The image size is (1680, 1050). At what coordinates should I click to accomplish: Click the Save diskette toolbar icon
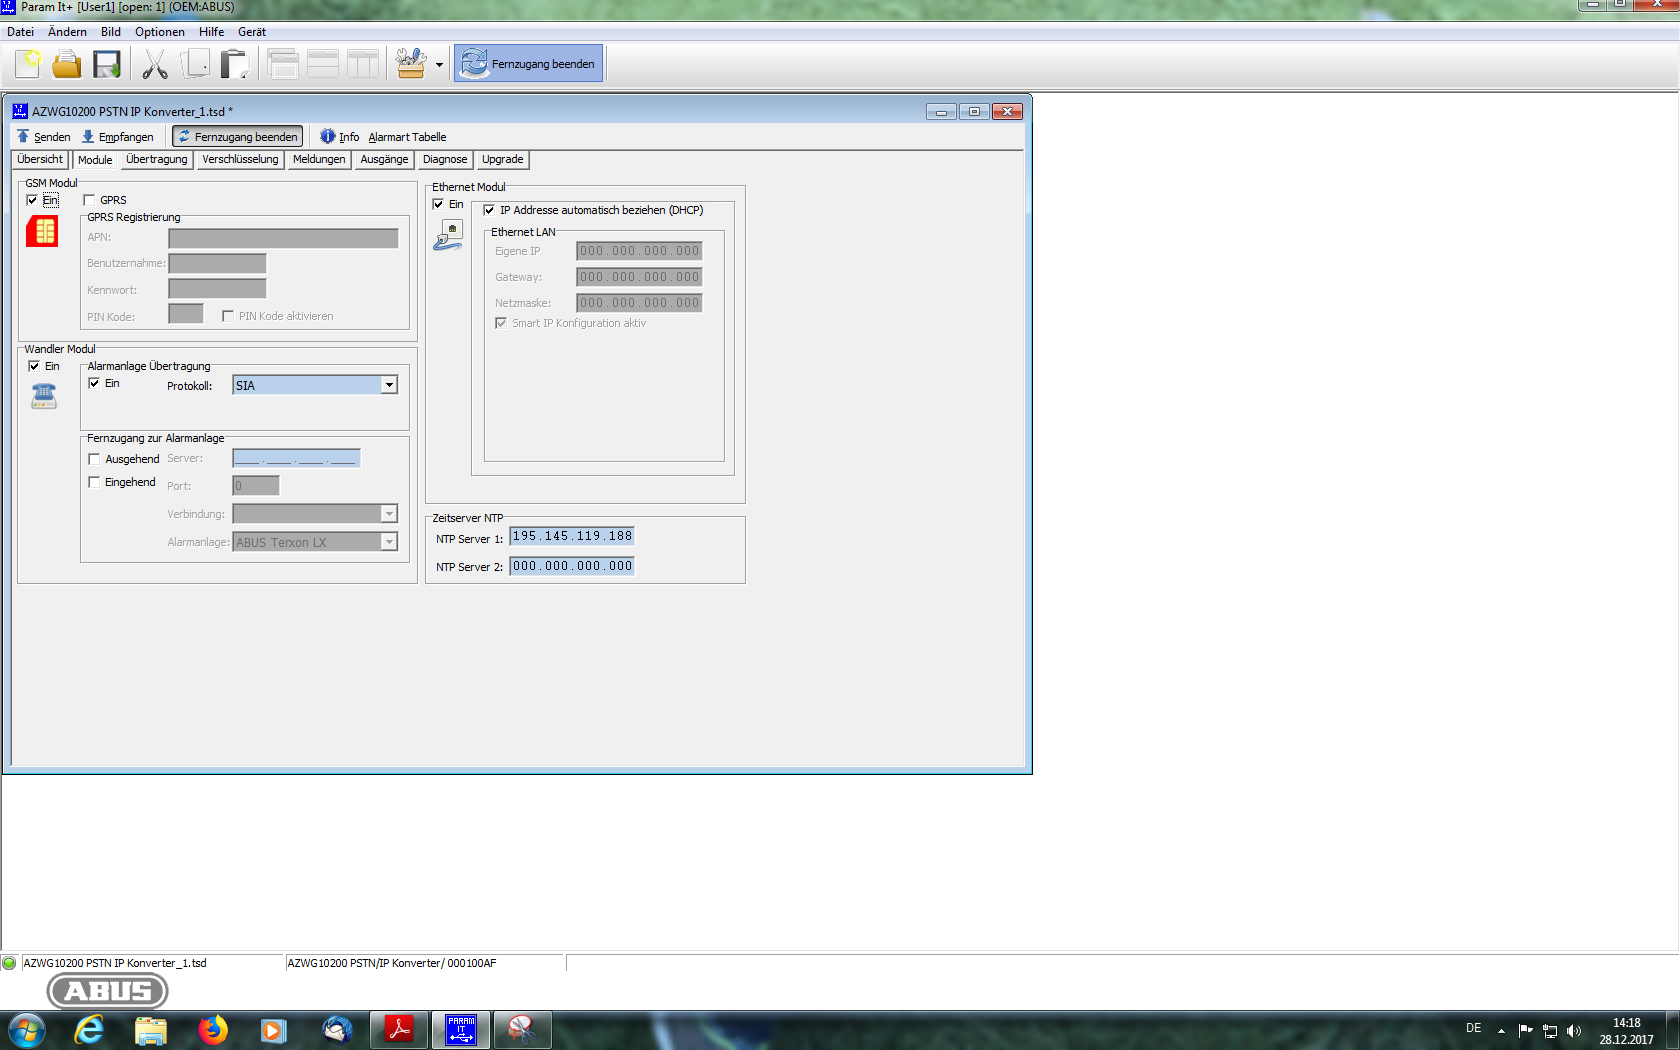(106, 64)
